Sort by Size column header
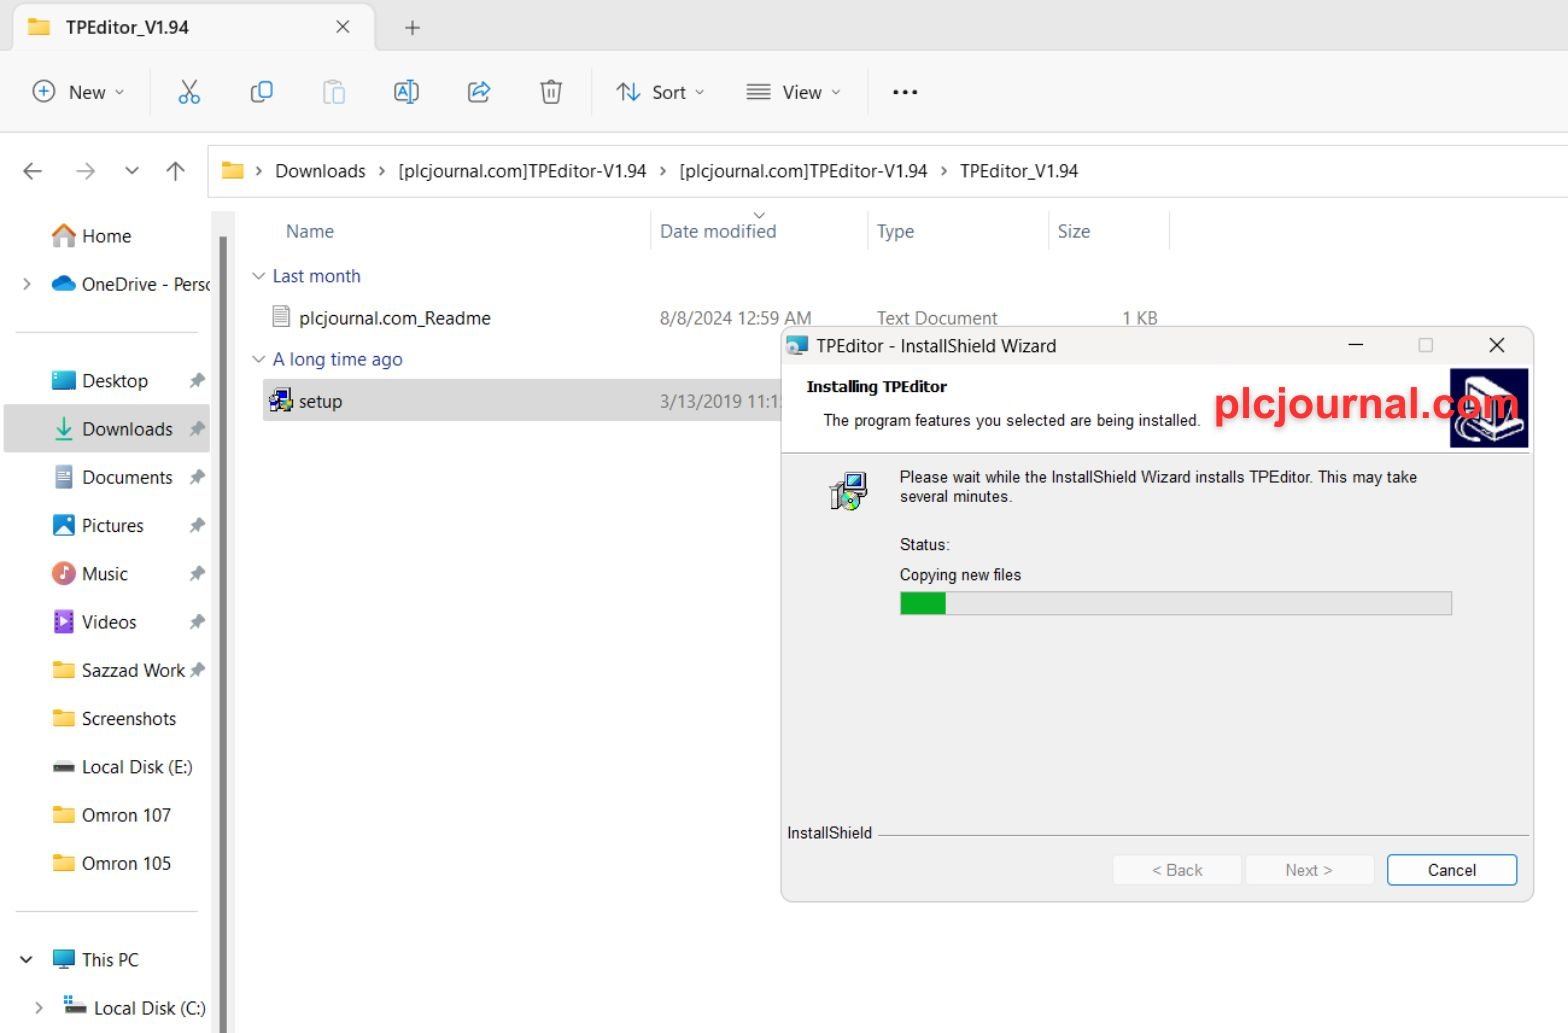This screenshot has height=1033, width=1568. 1074,231
